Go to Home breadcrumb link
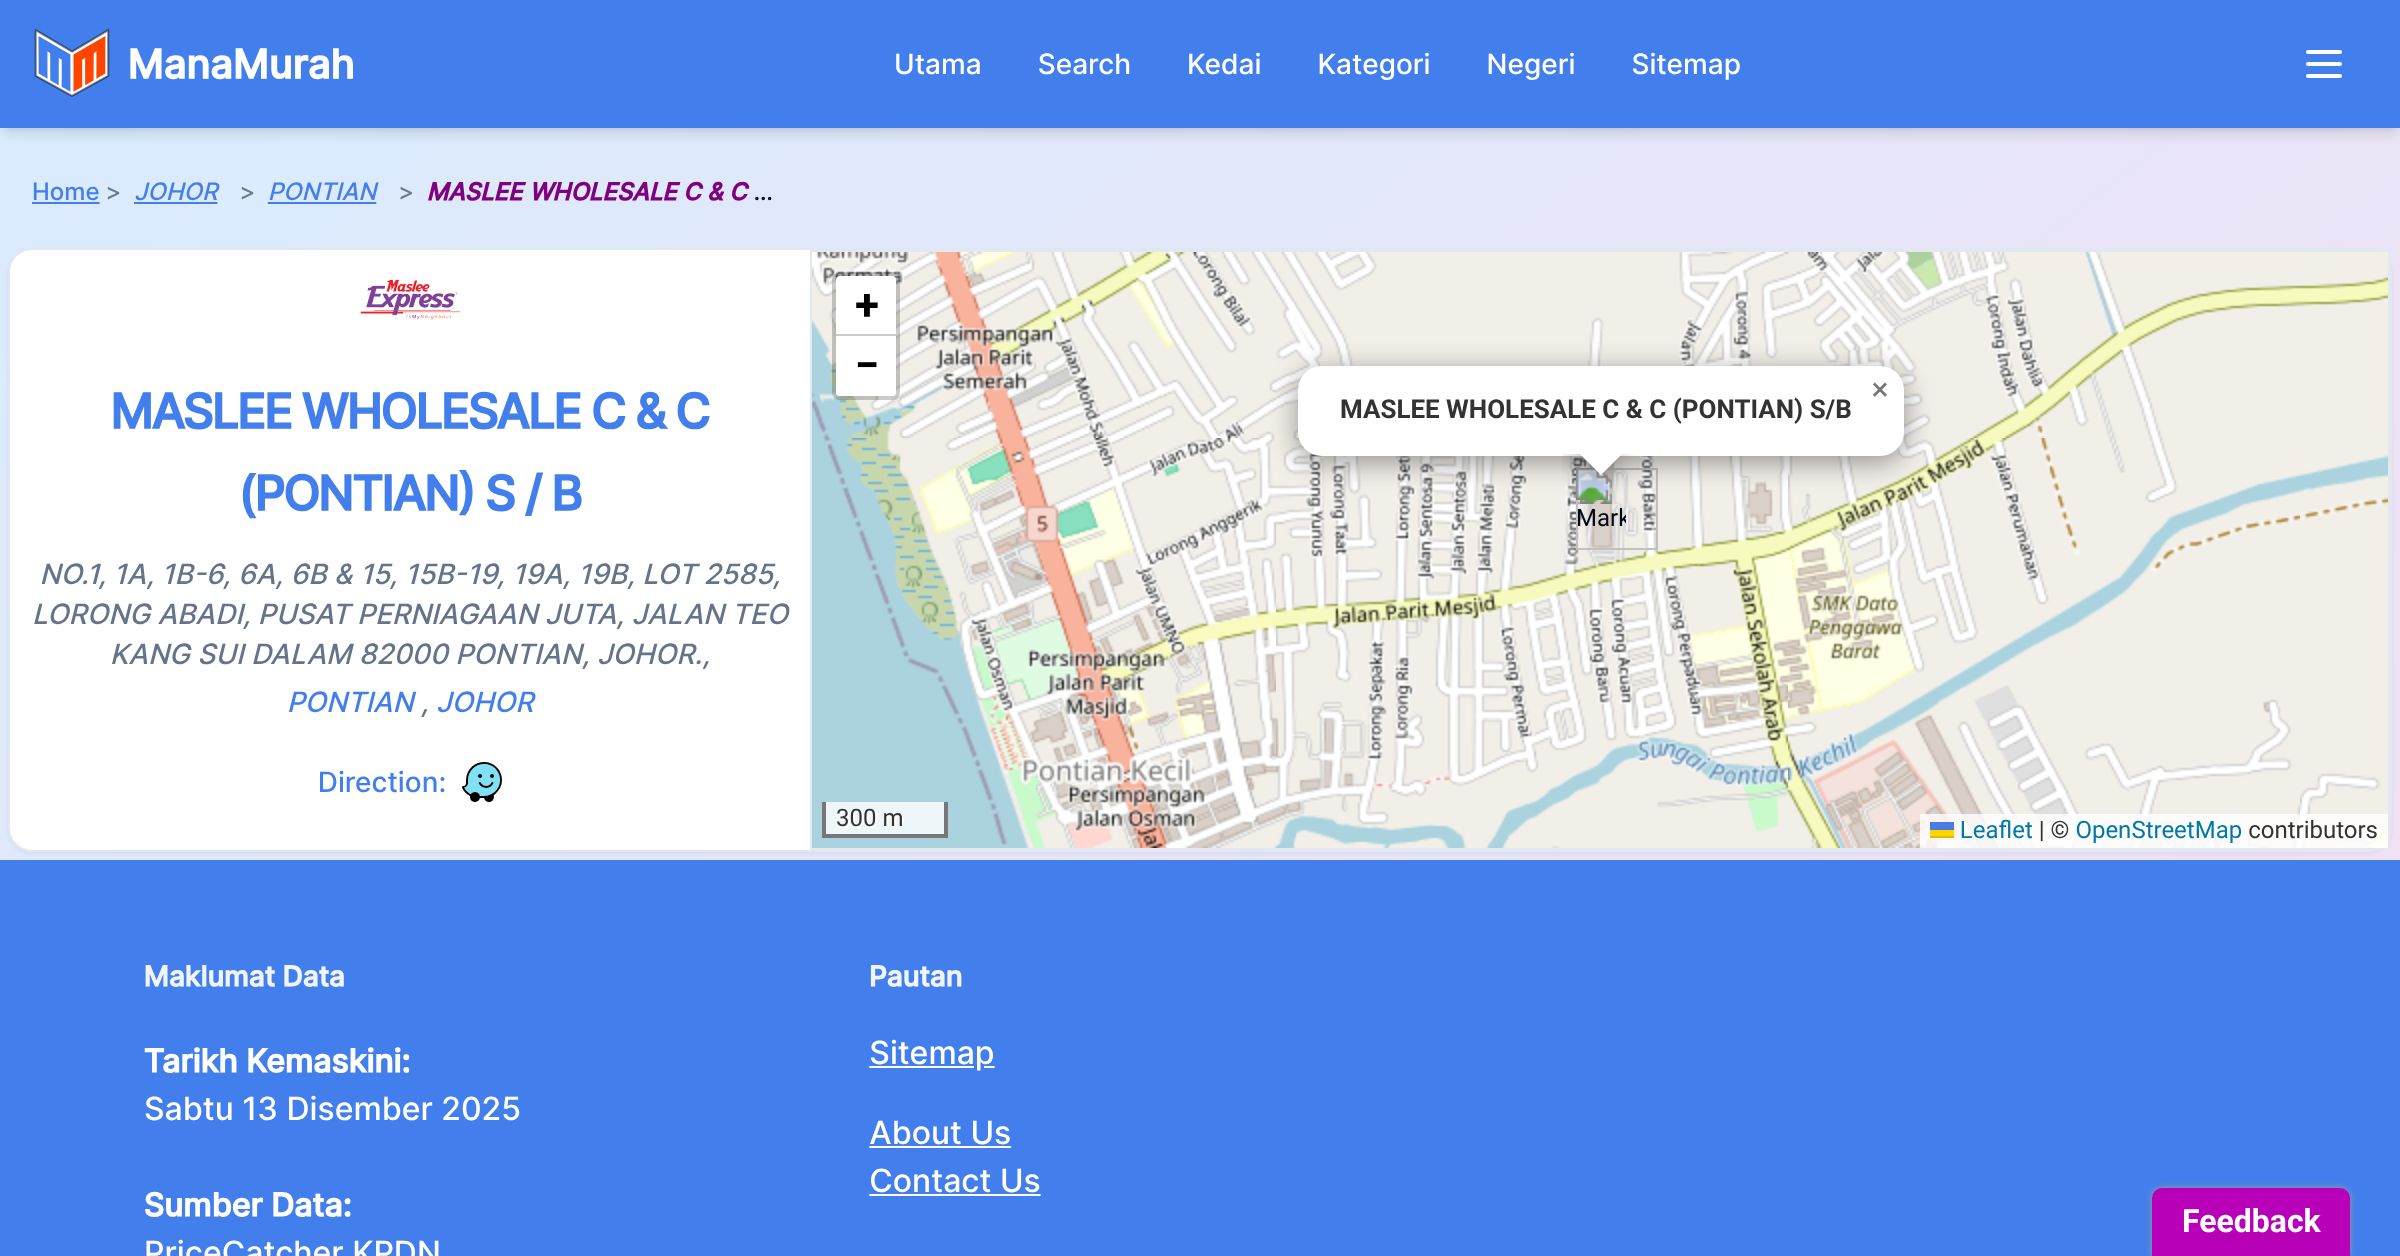 (65, 191)
